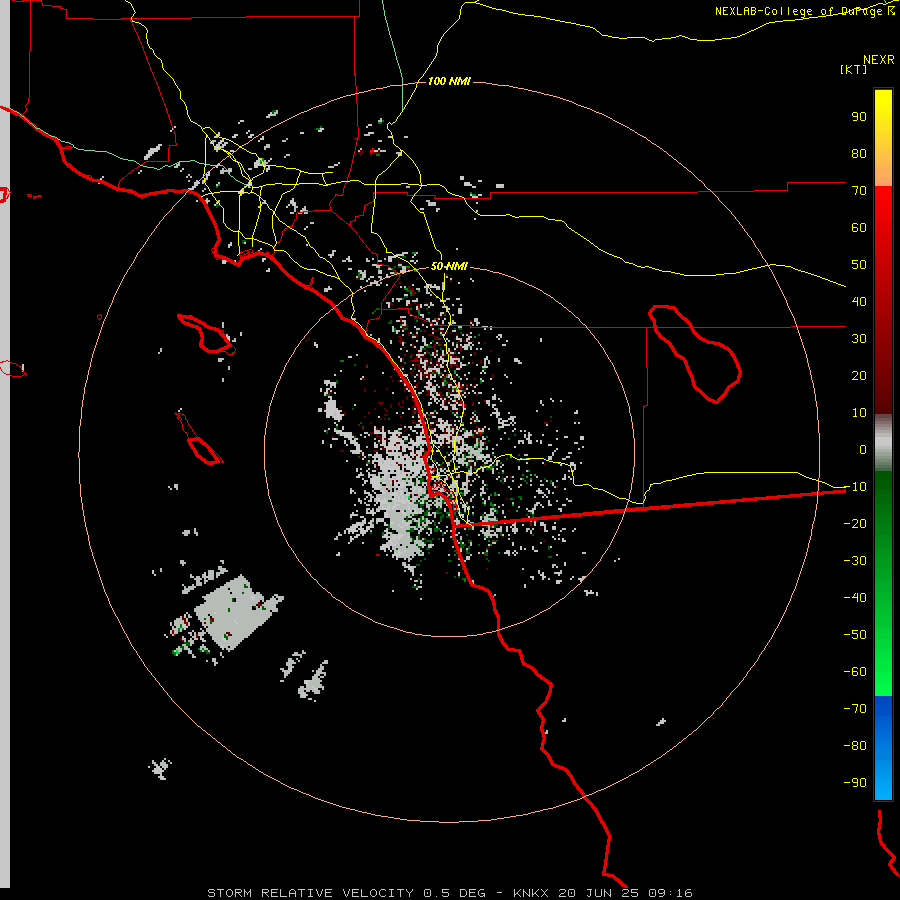Click the KT units label above color scale
The image size is (900, 900).
click(x=853, y=69)
